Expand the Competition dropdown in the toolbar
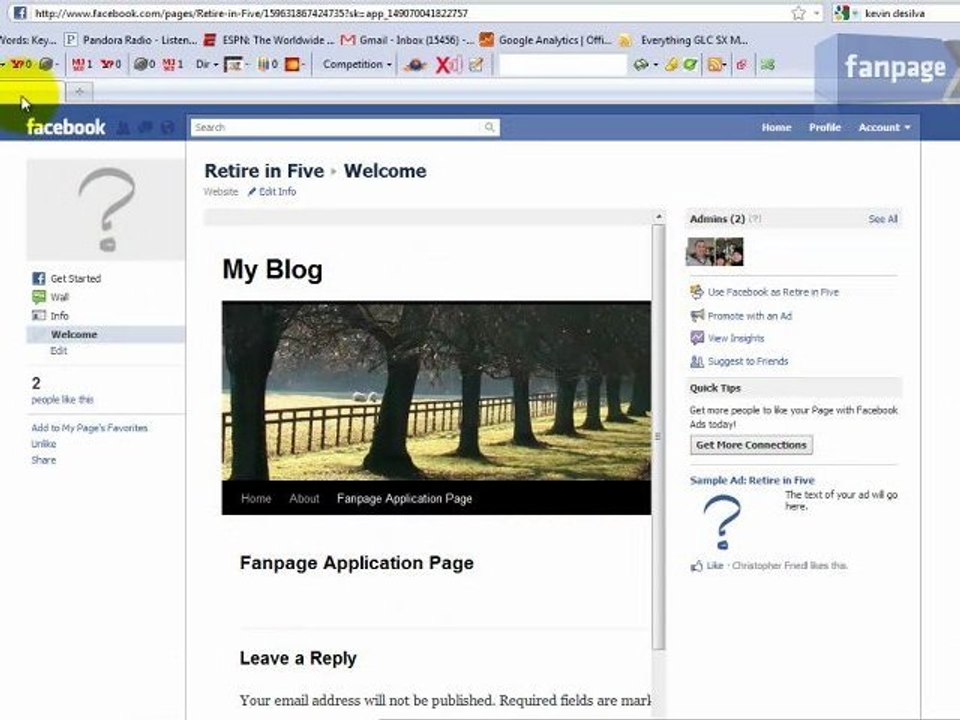This screenshot has width=960, height=720. tap(357, 64)
